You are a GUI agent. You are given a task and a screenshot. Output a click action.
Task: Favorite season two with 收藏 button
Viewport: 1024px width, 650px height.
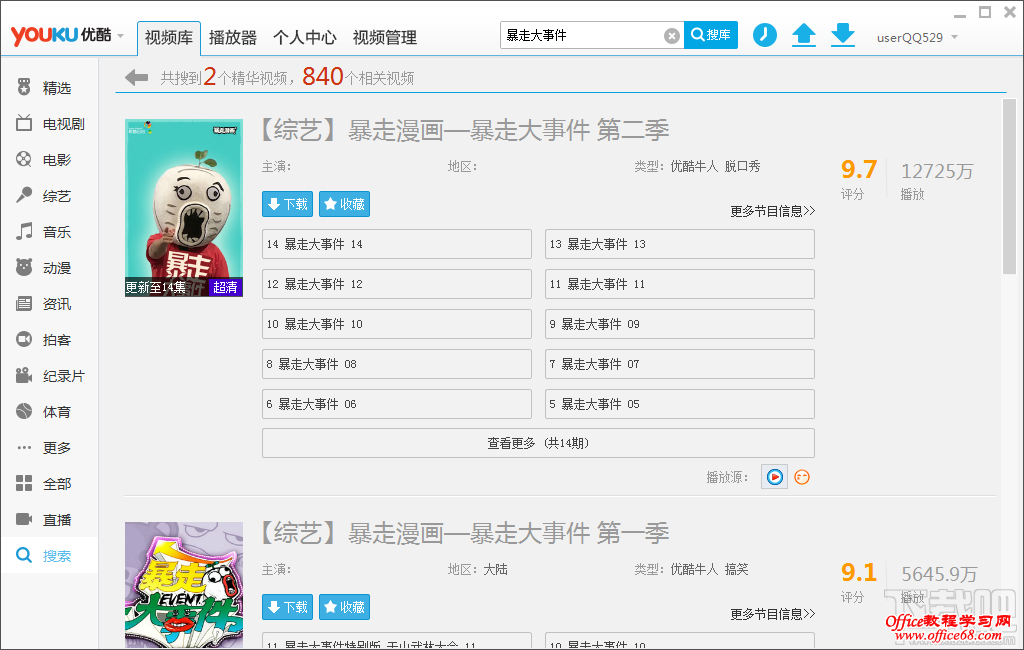coord(344,204)
